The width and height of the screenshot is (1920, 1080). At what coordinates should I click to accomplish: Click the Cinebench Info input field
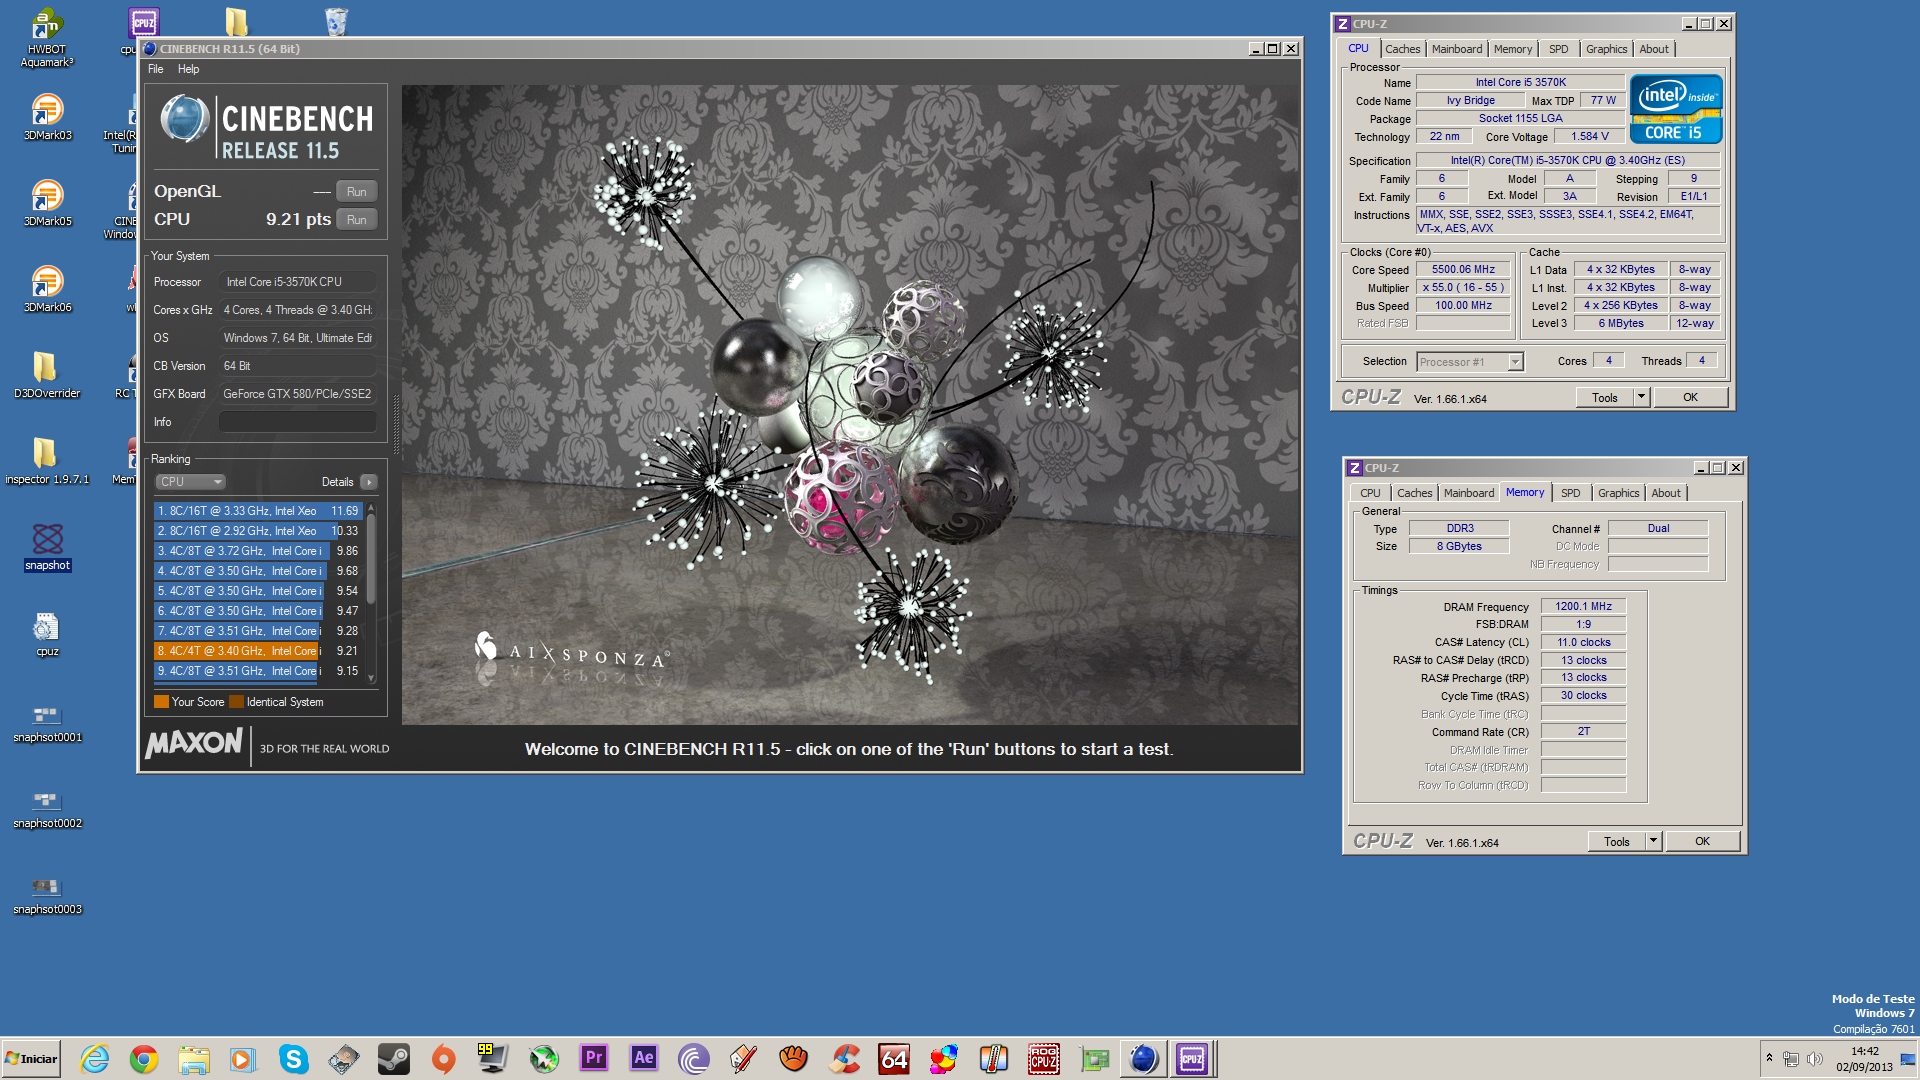[298, 422]
